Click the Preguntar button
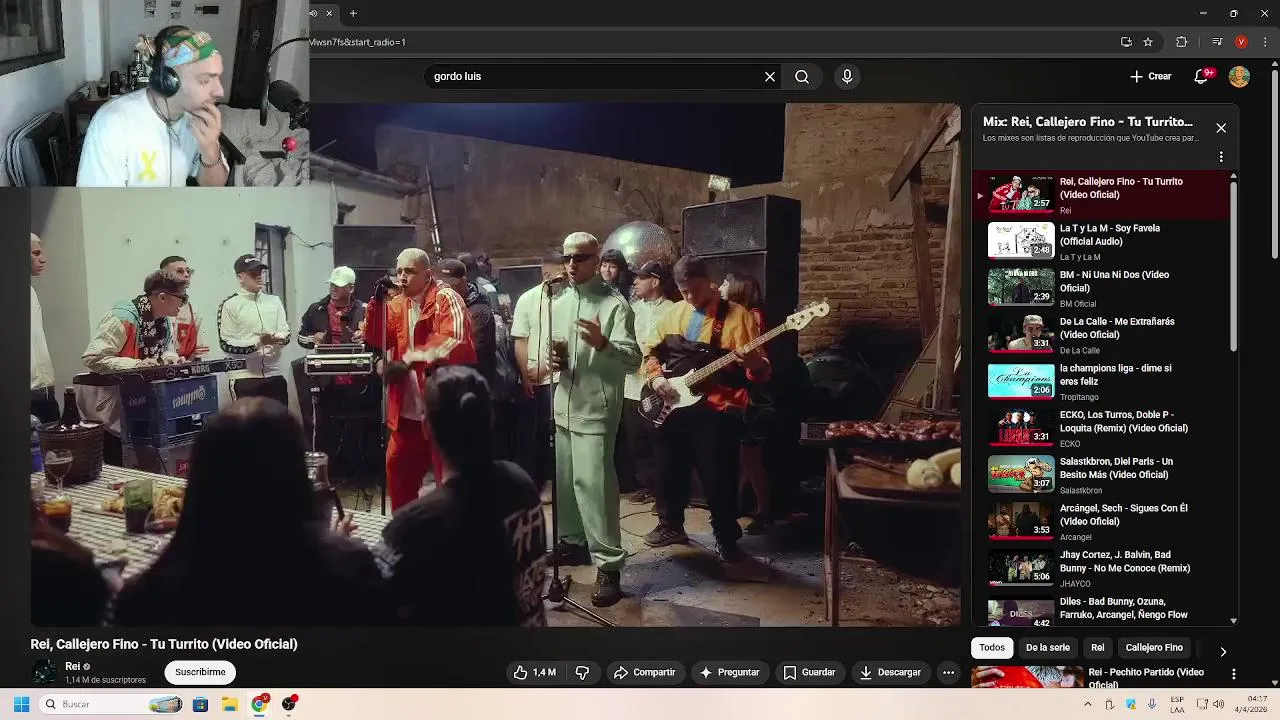Screen dimensions: 1280x720 (x=730, y=673)
